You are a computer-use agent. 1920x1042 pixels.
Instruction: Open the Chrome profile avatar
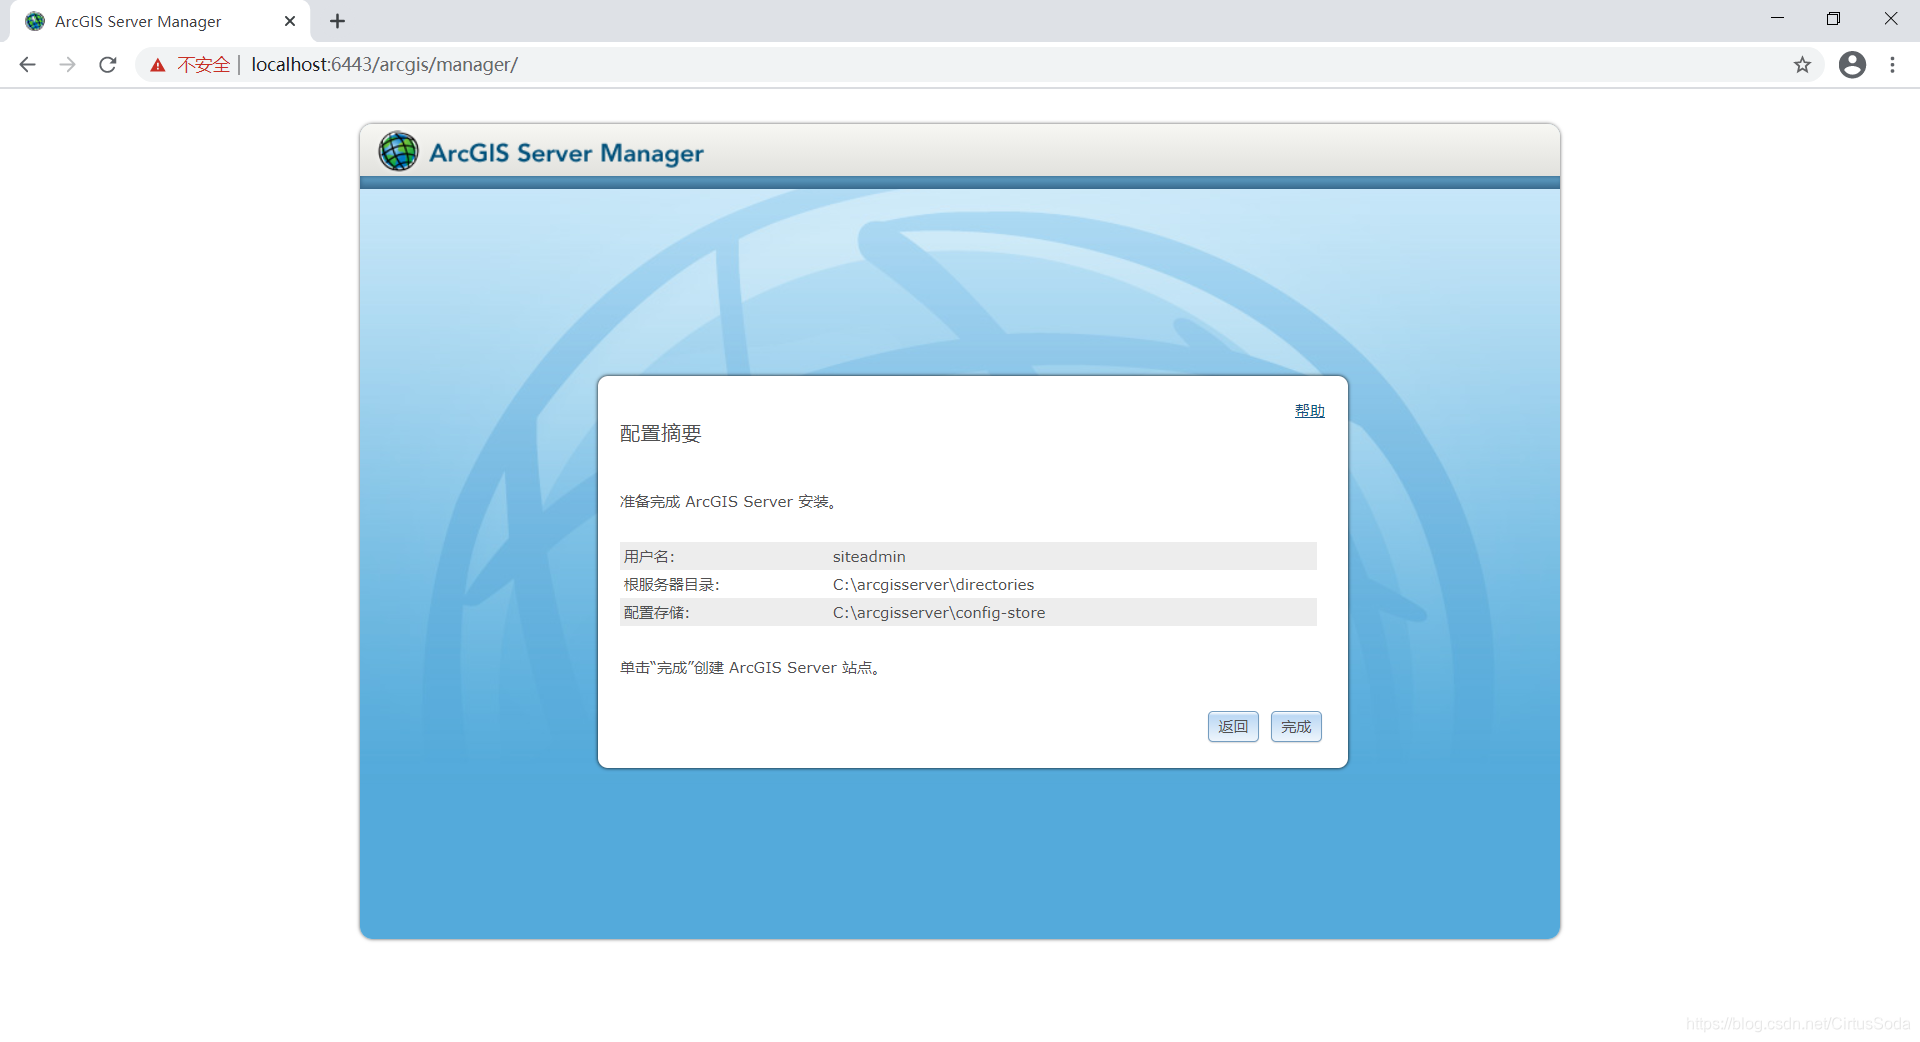pos(1852,65)
